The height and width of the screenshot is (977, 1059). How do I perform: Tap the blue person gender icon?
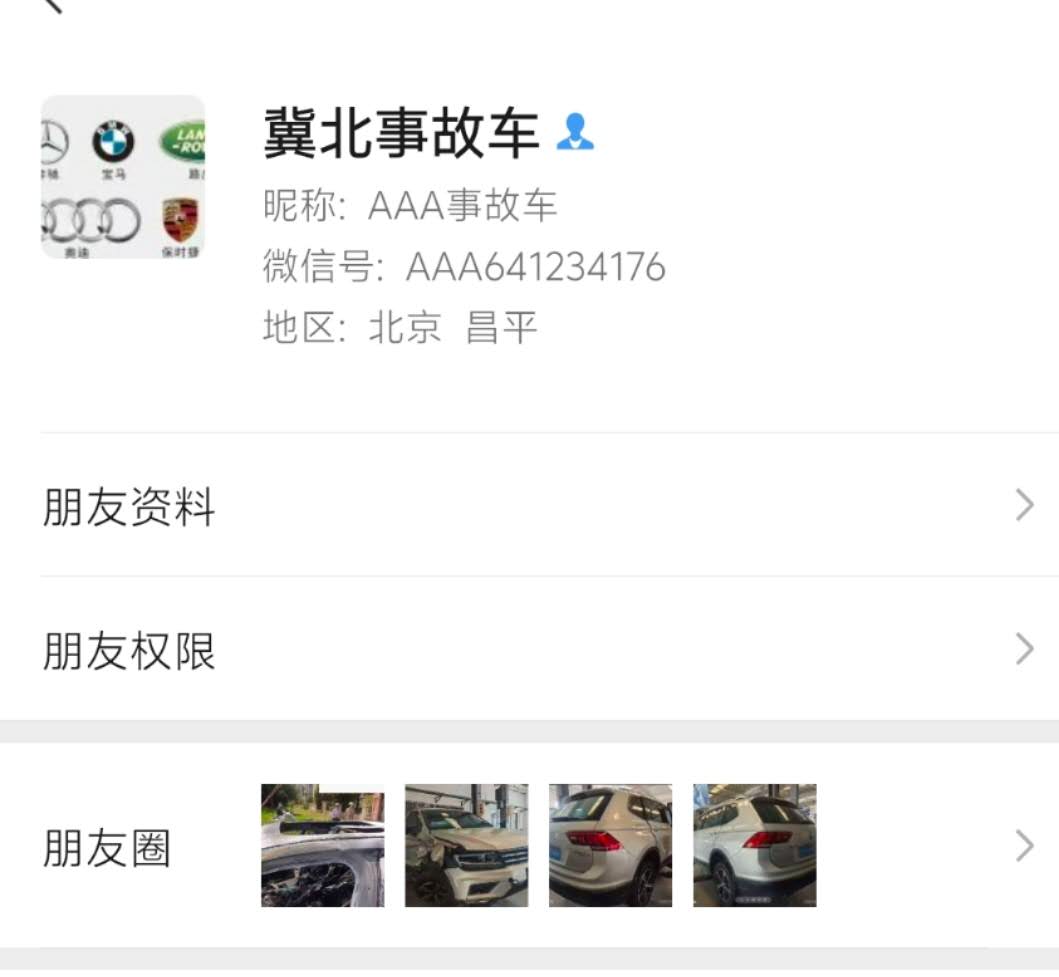click(x=575, y=132)
